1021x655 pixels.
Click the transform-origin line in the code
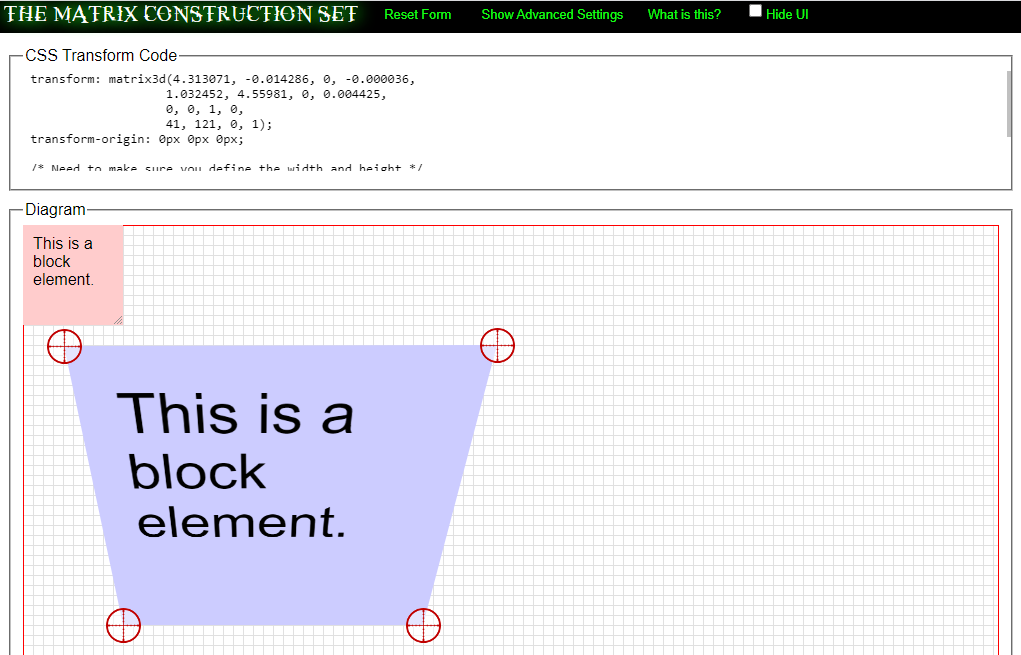coord(136,140)
